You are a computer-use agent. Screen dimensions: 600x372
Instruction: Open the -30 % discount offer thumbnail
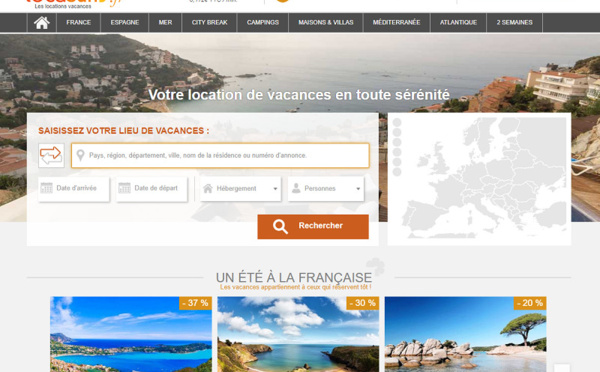(298, 334)
